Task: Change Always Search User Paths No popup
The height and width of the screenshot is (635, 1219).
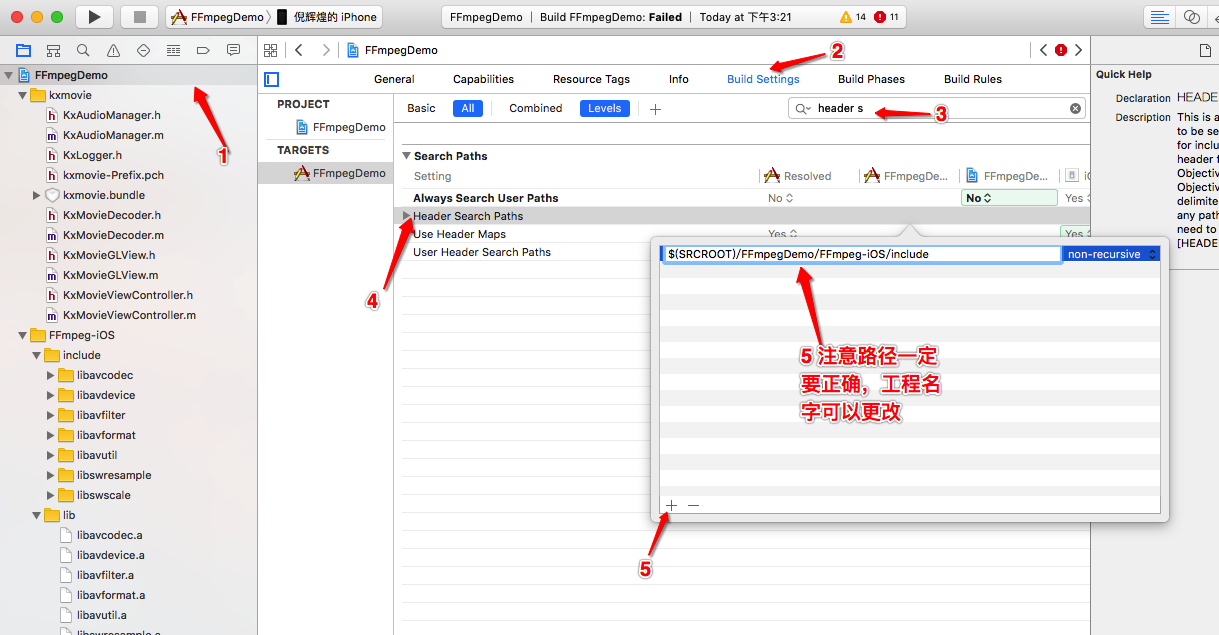Action: tap(1008, 198)
